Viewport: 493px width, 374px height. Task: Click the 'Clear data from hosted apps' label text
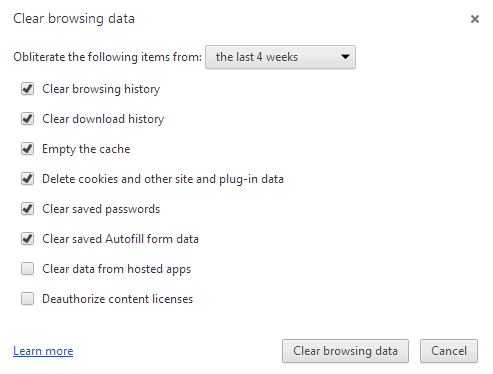[117, 269]
